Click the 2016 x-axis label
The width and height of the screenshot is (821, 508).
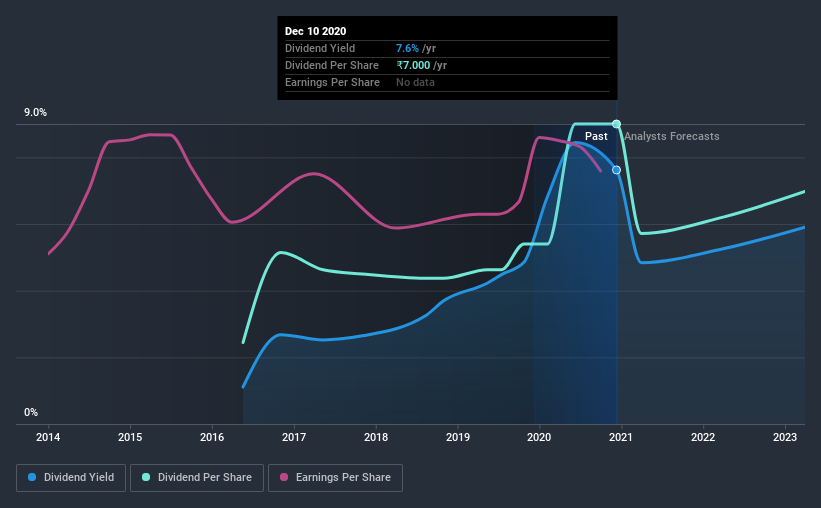(x=212, y=437)
